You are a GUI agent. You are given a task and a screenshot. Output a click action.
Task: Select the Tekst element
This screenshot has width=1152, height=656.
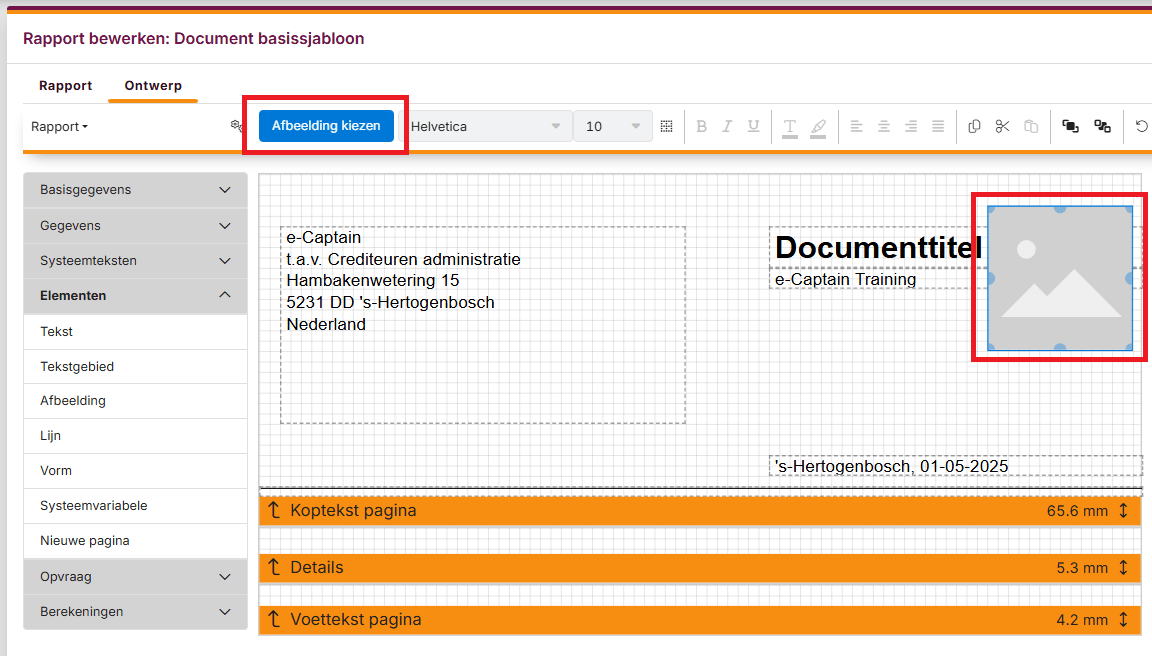point(135,331)
